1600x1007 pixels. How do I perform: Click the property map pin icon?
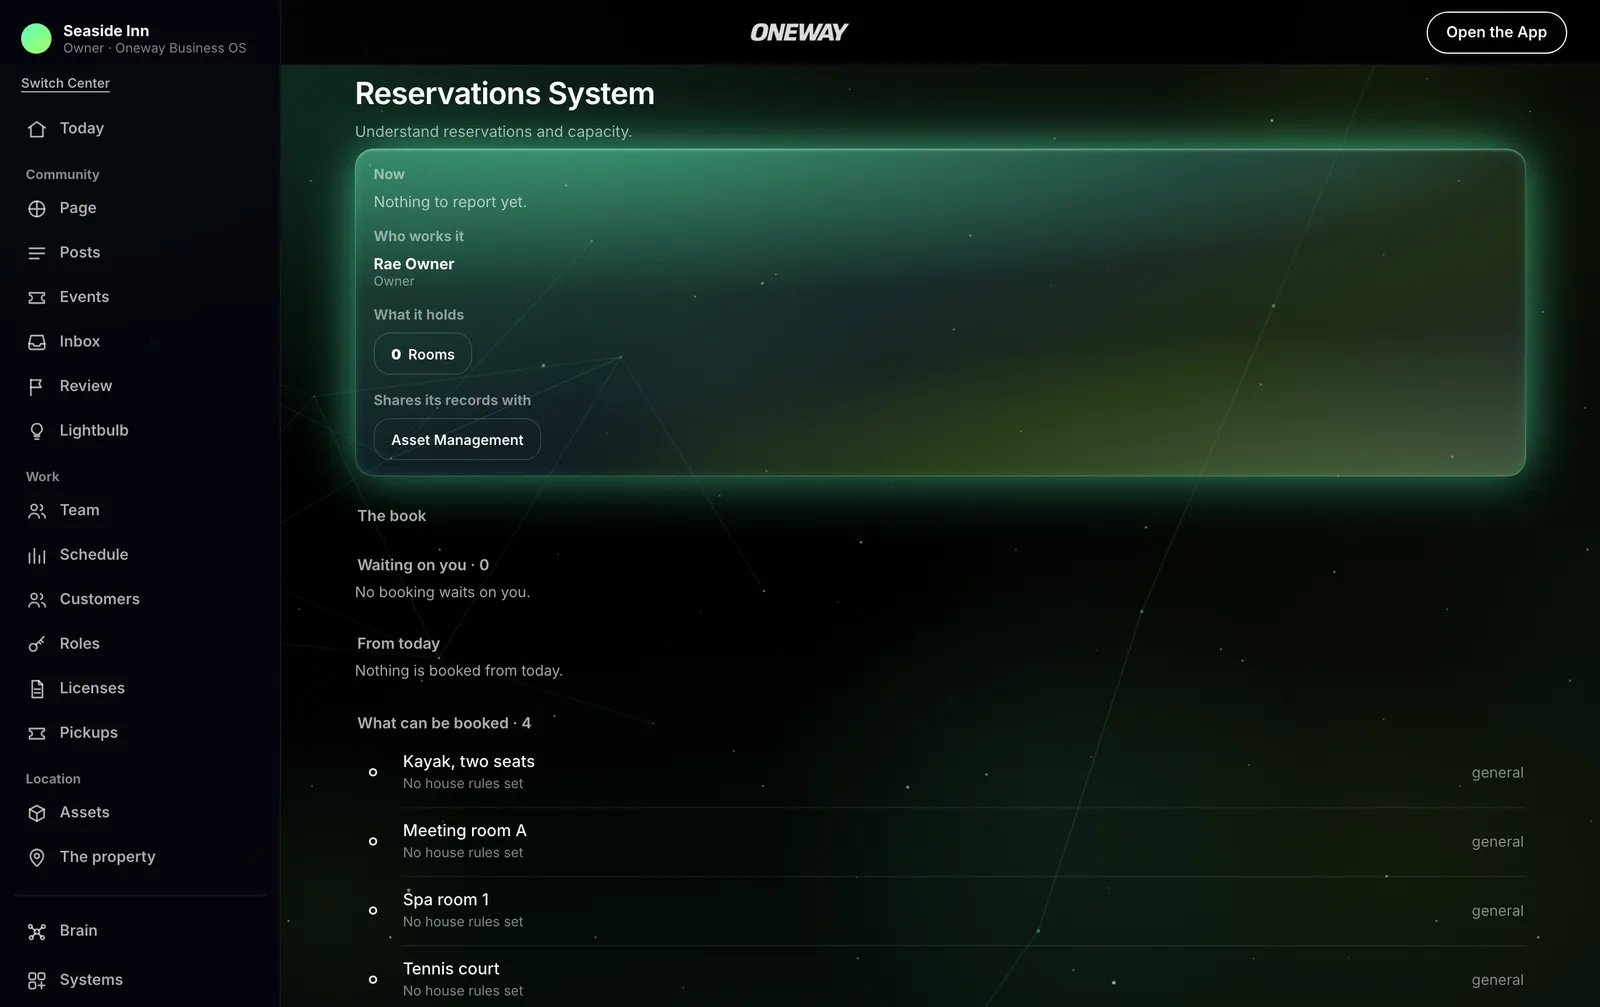[37, 857]
